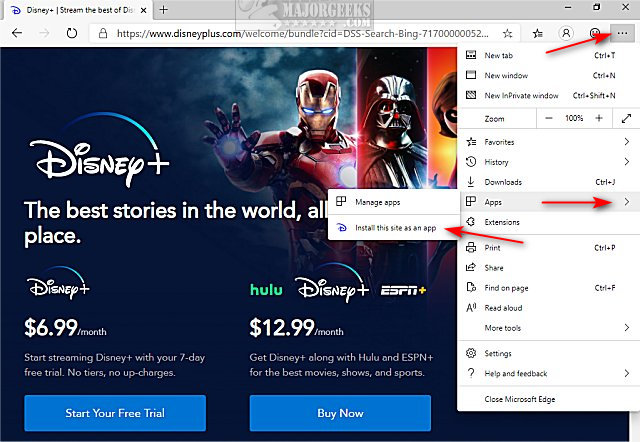Open Extensions from the menu

point(549,222)
